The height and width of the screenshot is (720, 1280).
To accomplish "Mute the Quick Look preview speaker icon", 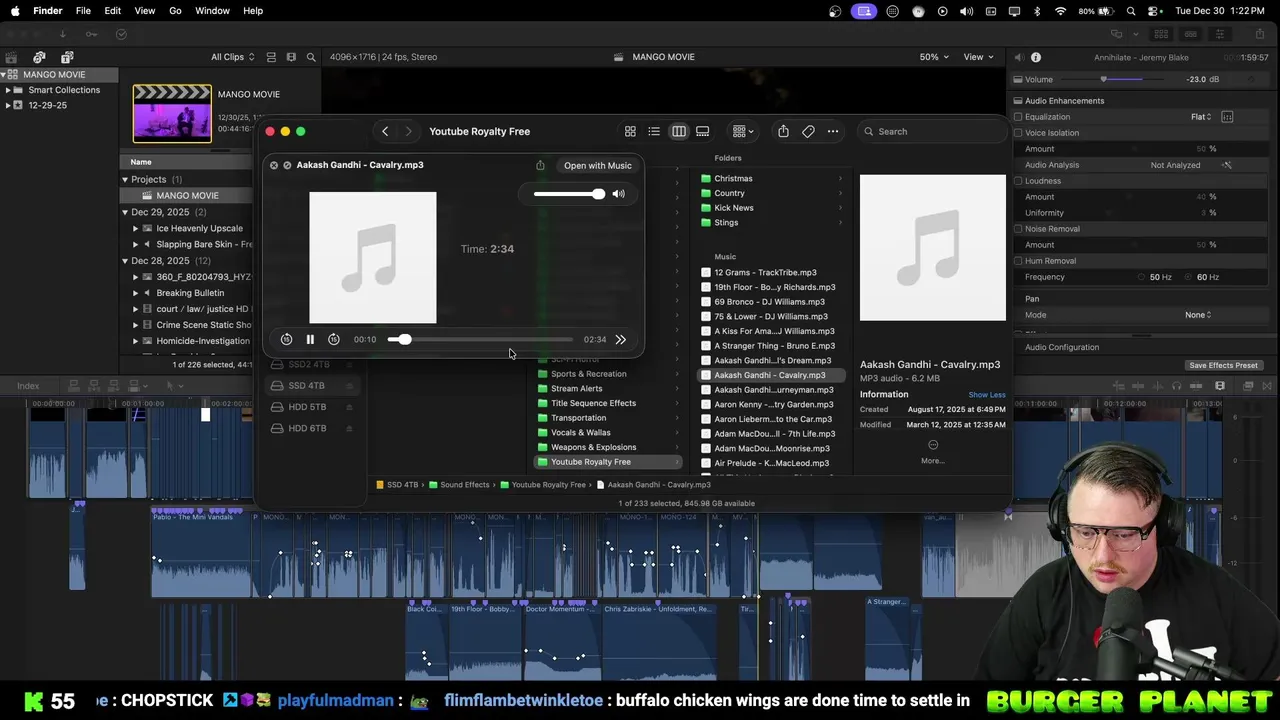I will coord(618,194).
